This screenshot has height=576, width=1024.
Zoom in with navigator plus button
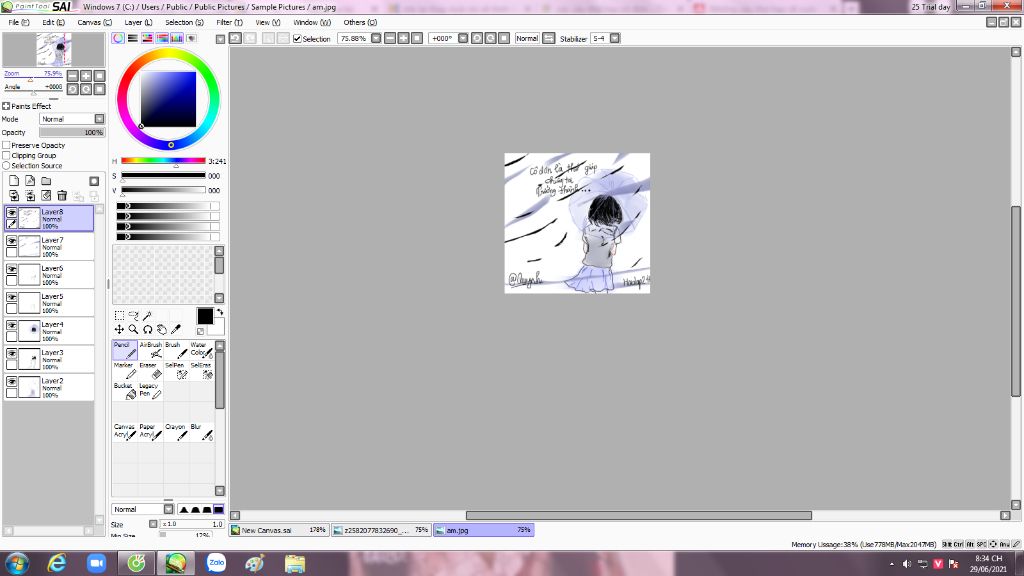(x=86, y=76)
